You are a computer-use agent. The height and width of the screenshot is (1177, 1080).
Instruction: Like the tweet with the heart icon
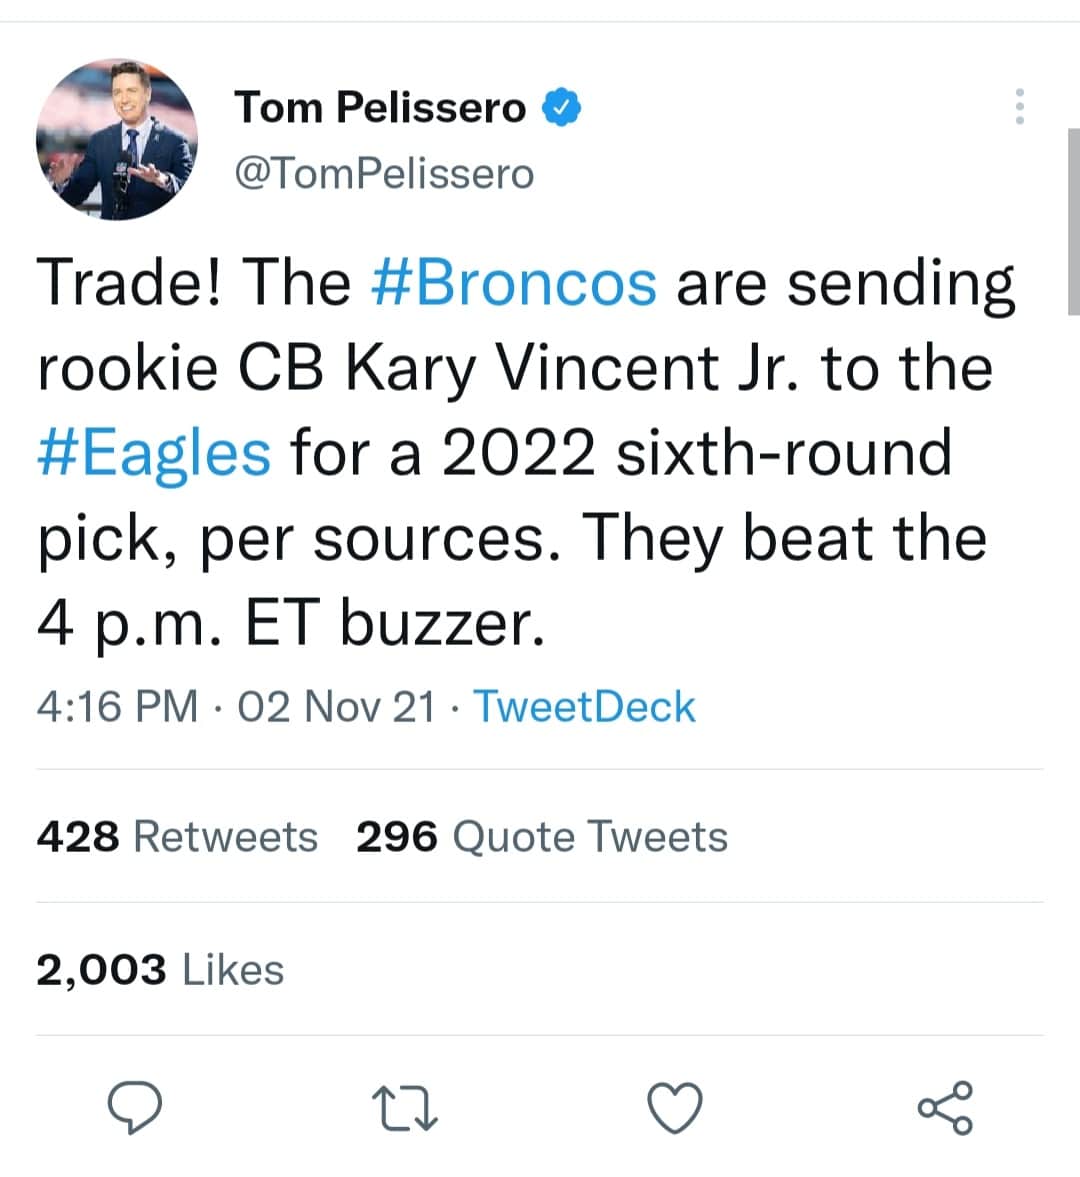pos(675,1108)
